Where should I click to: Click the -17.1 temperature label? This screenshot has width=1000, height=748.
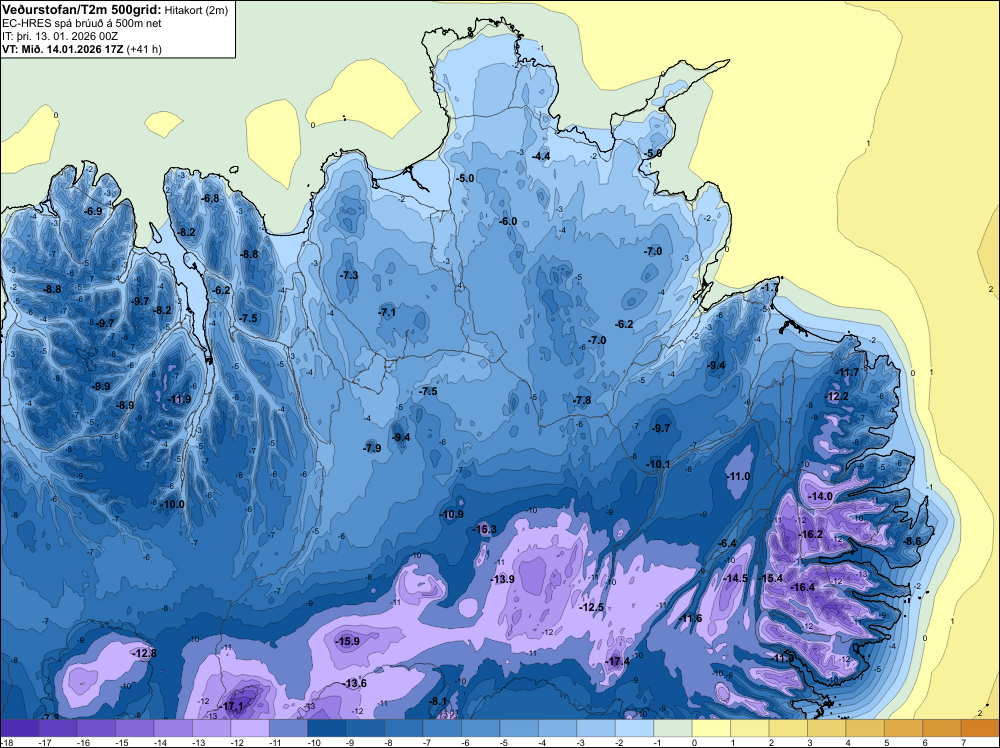(231, 707)
